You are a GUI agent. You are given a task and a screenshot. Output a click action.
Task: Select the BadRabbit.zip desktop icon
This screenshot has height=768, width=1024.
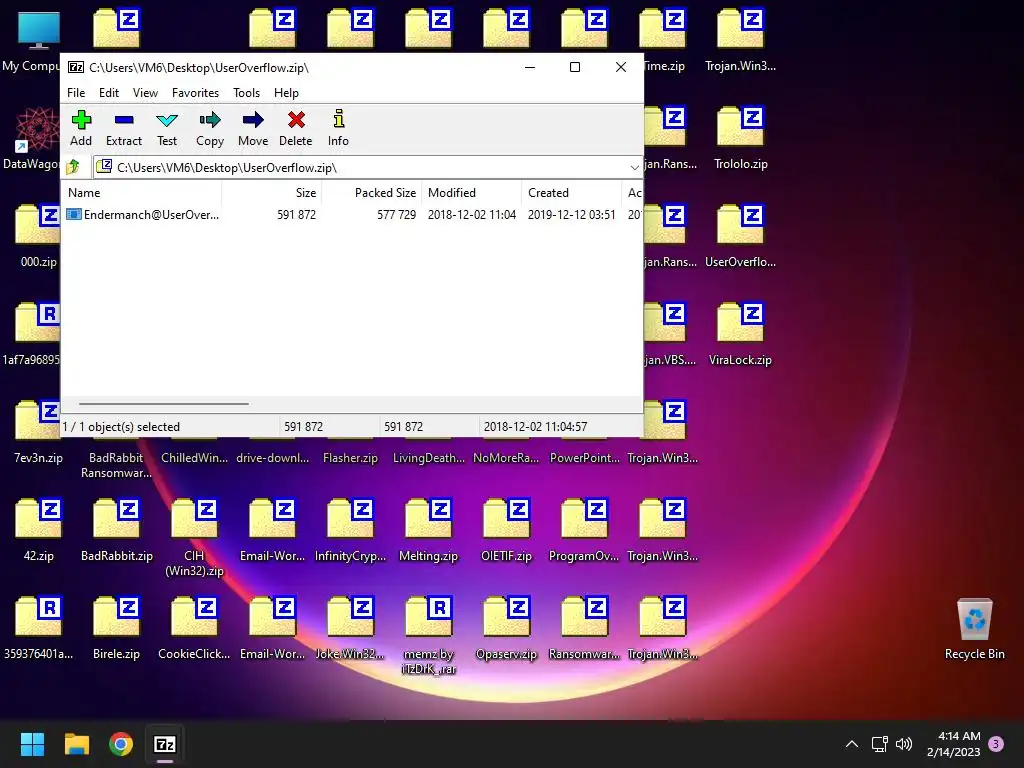click(x=116, y=530)
